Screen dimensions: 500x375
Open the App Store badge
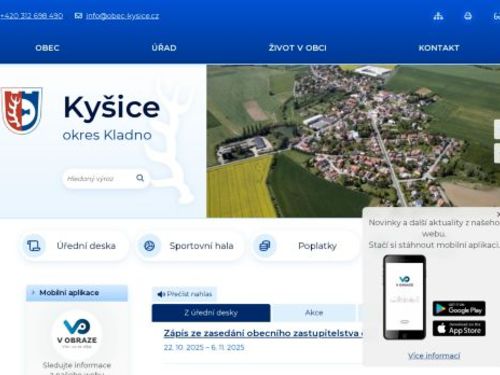pos(459,328)
